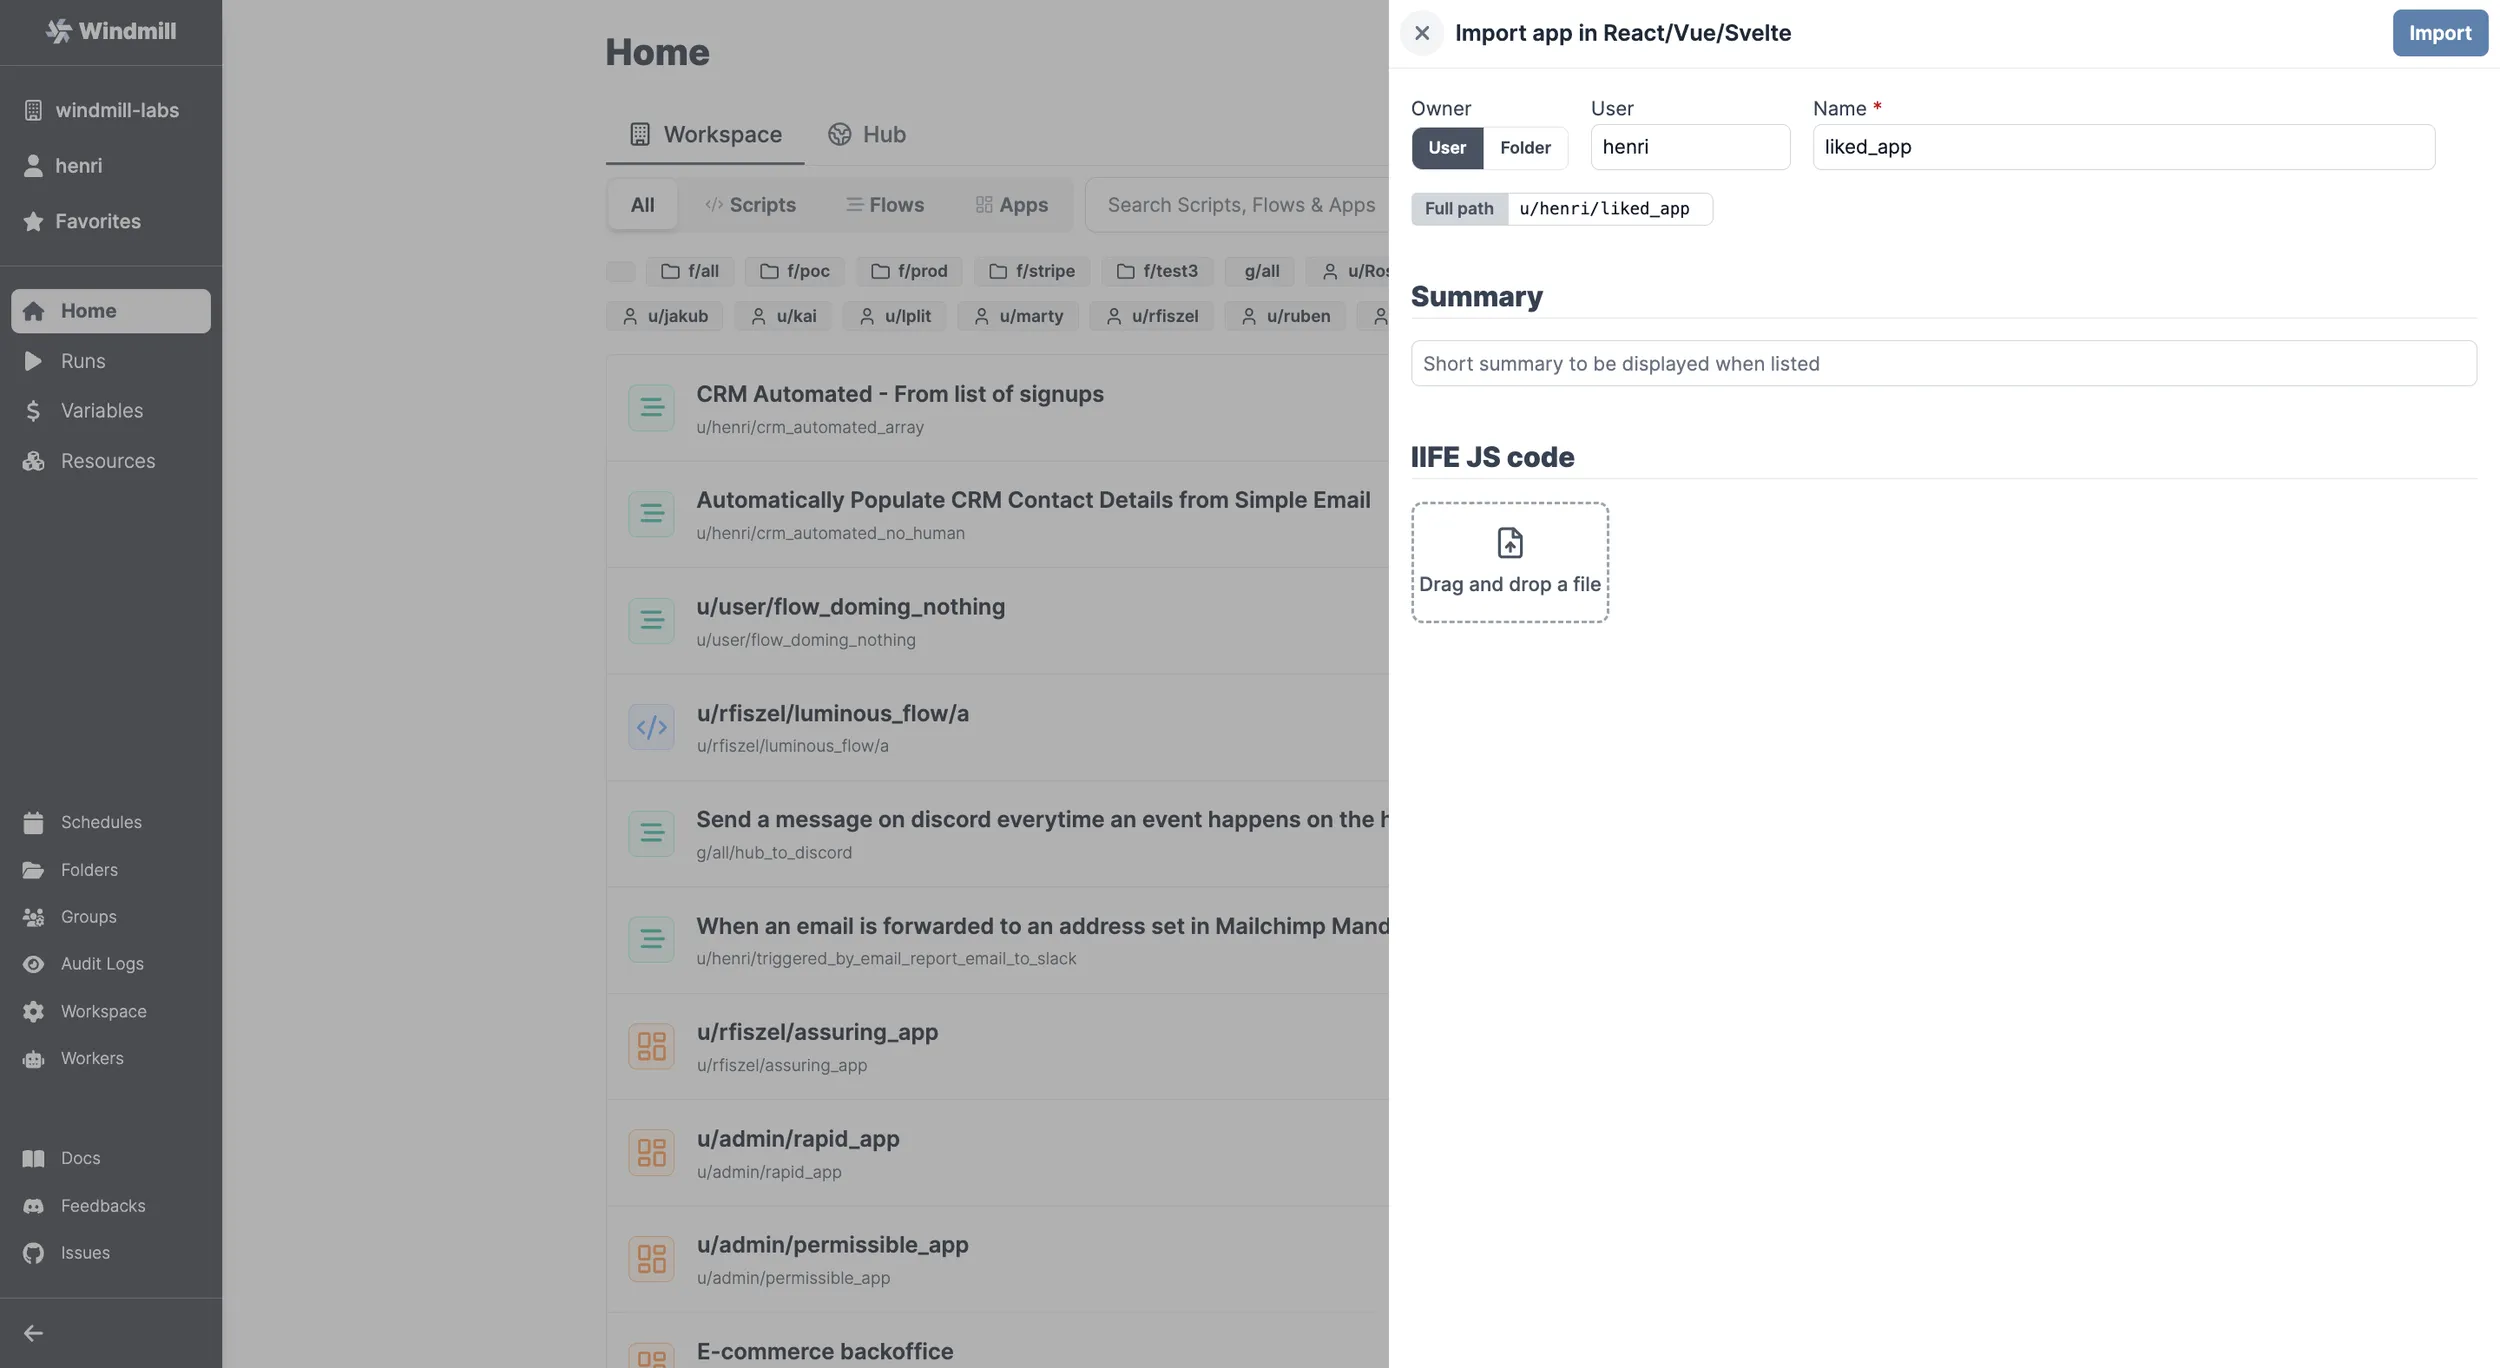The image size is (2500, 1368).
Task: Open the Audit Logs page
Action: tap(102, 963)
